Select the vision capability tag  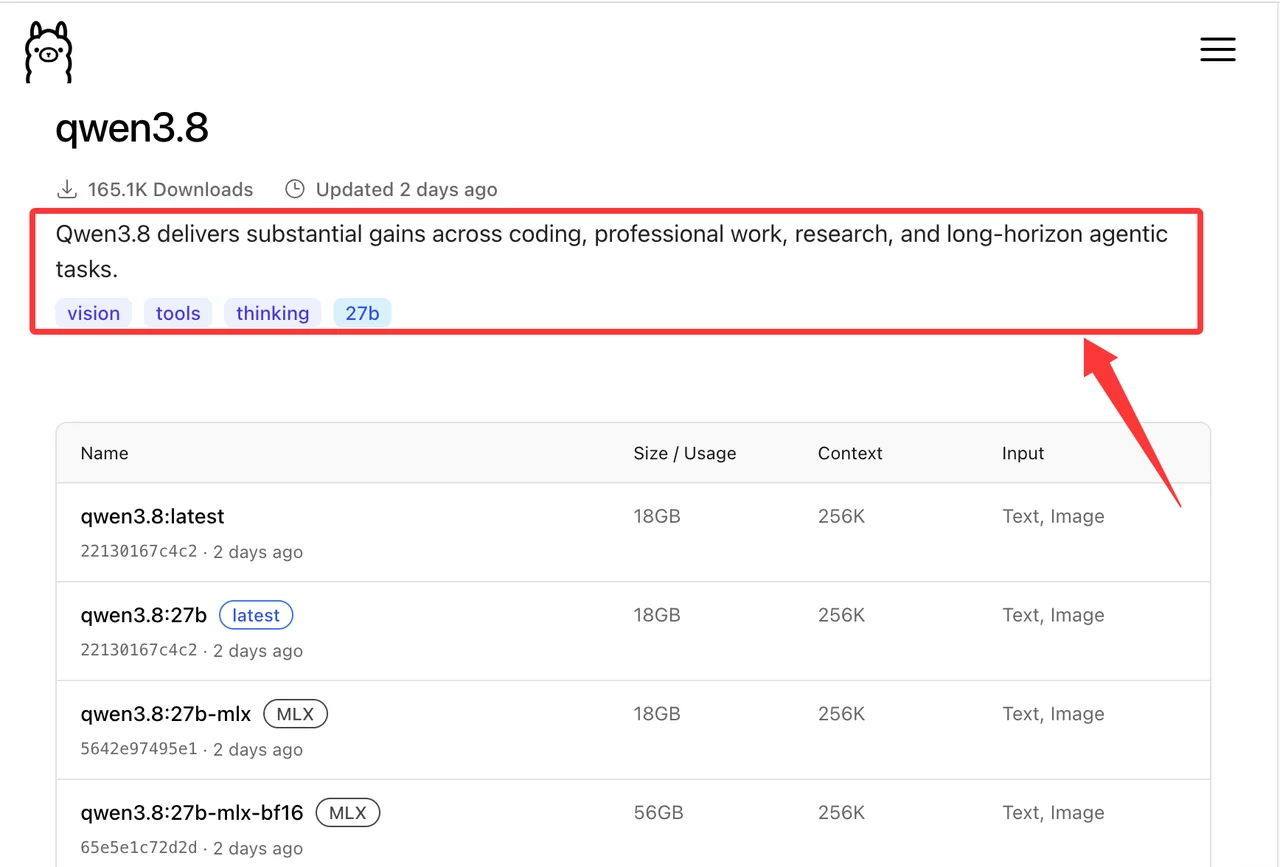click(94, 313)
